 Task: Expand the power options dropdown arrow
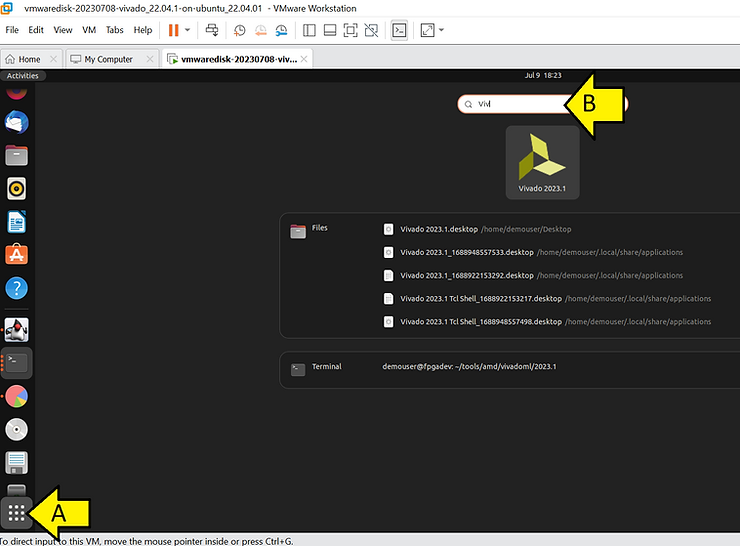coord(188,31)
